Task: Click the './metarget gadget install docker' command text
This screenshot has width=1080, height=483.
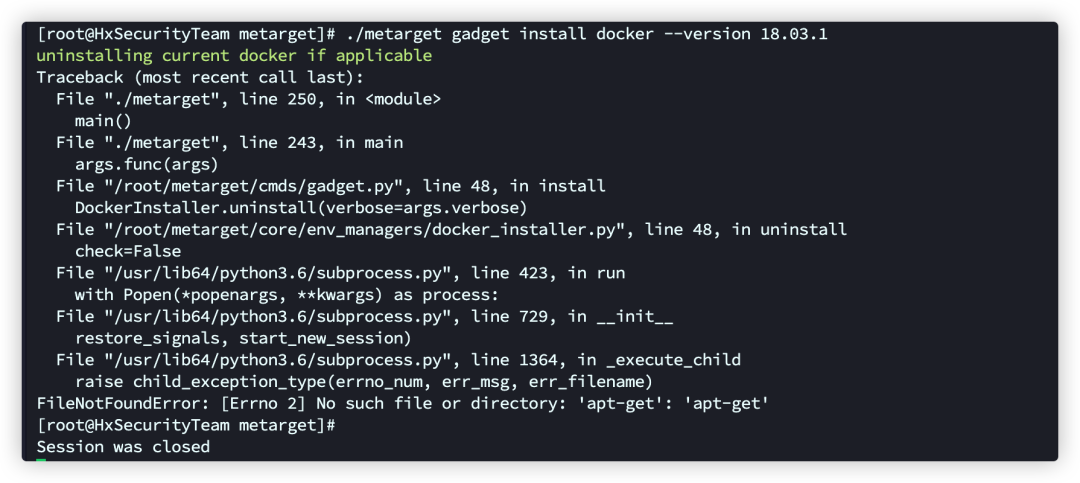Action: point(499,34)
